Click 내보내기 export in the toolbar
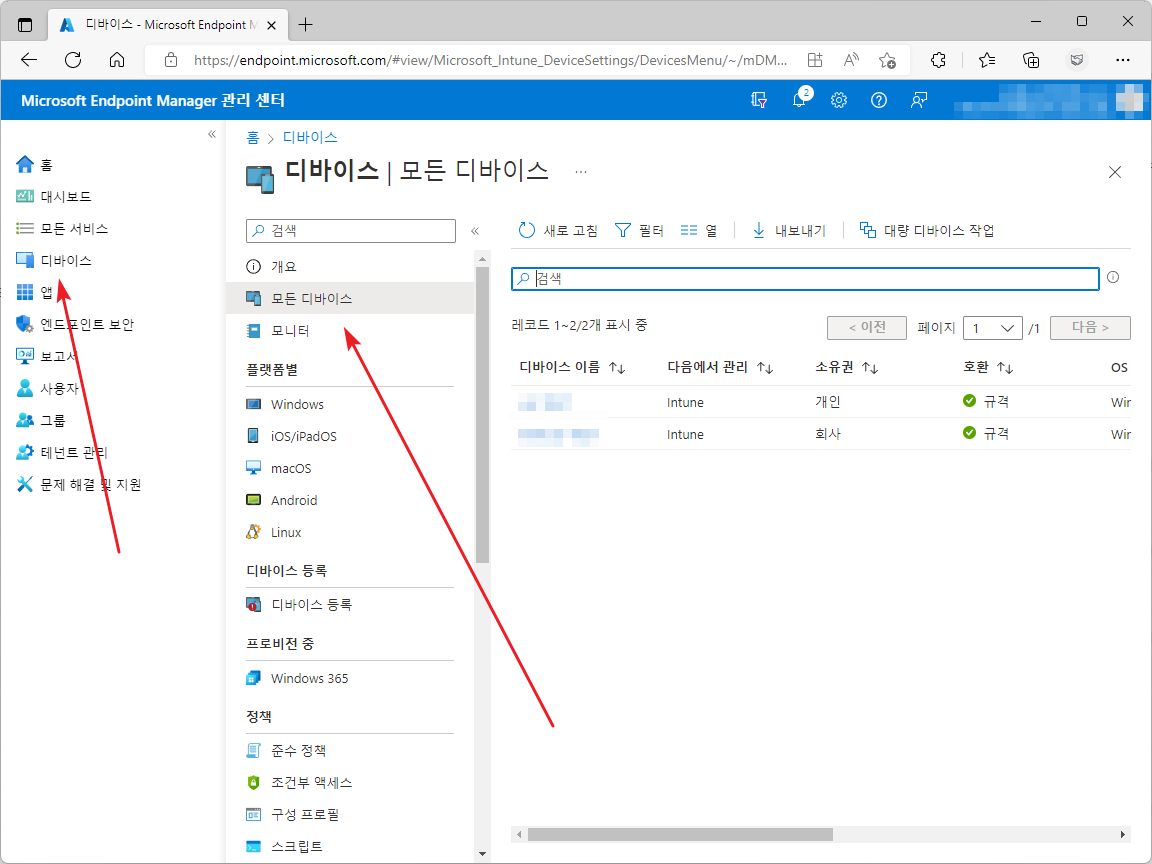 789,231
